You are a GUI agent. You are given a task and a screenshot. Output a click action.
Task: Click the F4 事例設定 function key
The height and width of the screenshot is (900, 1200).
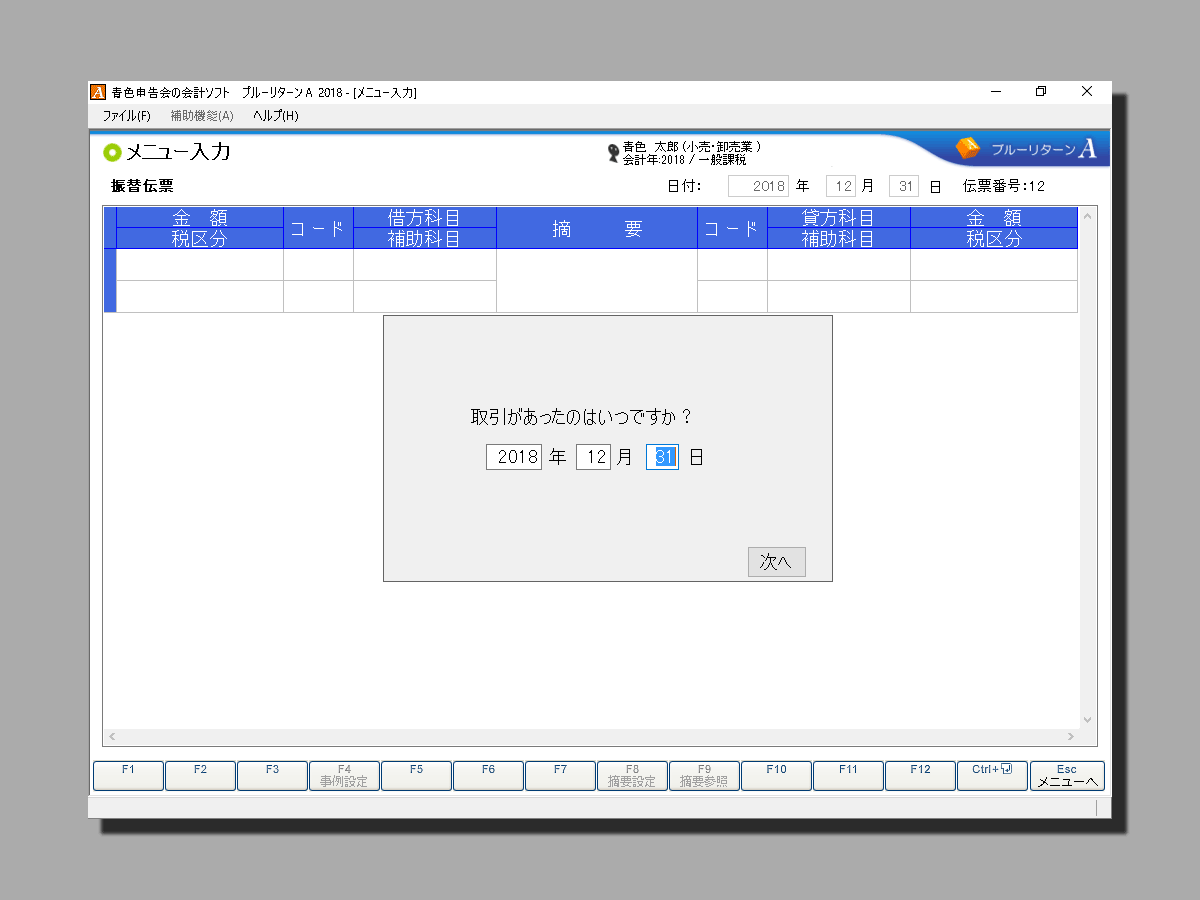point(344,776)
